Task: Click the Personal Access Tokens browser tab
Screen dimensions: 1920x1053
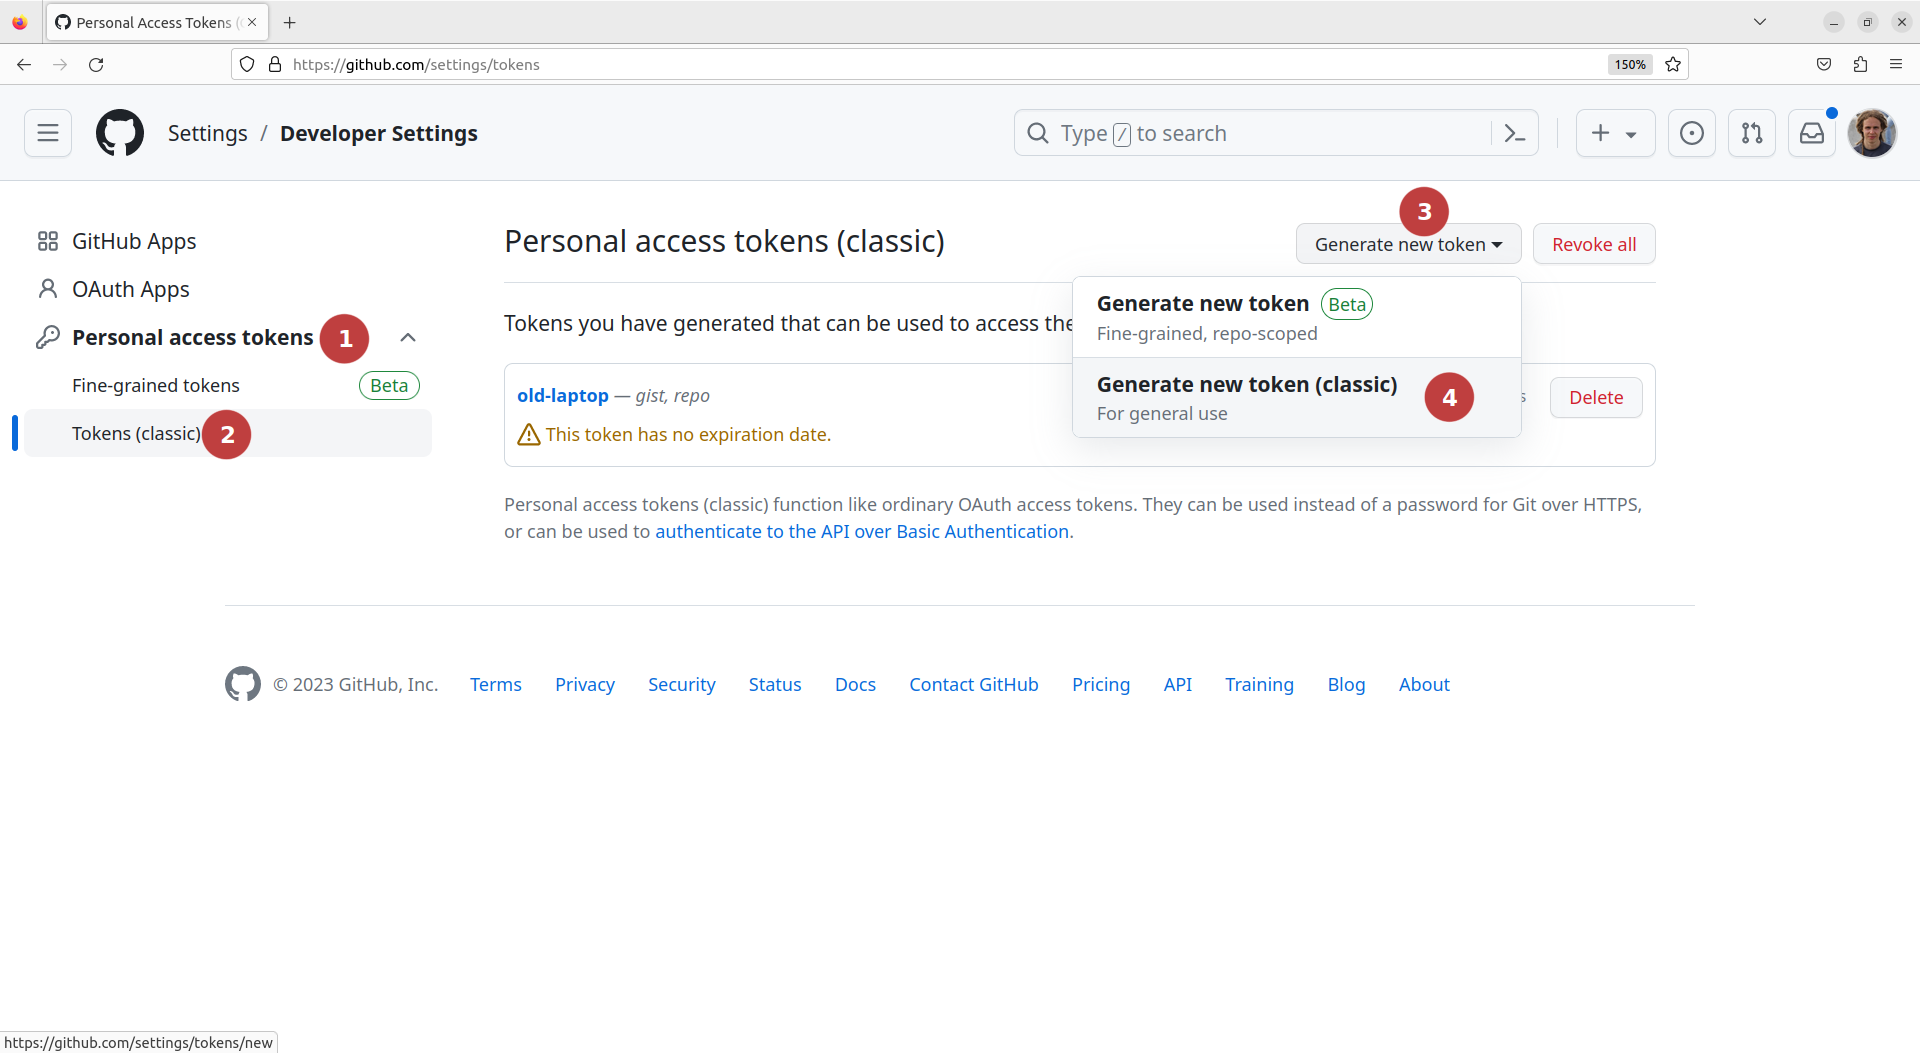Action: [157, 22]
